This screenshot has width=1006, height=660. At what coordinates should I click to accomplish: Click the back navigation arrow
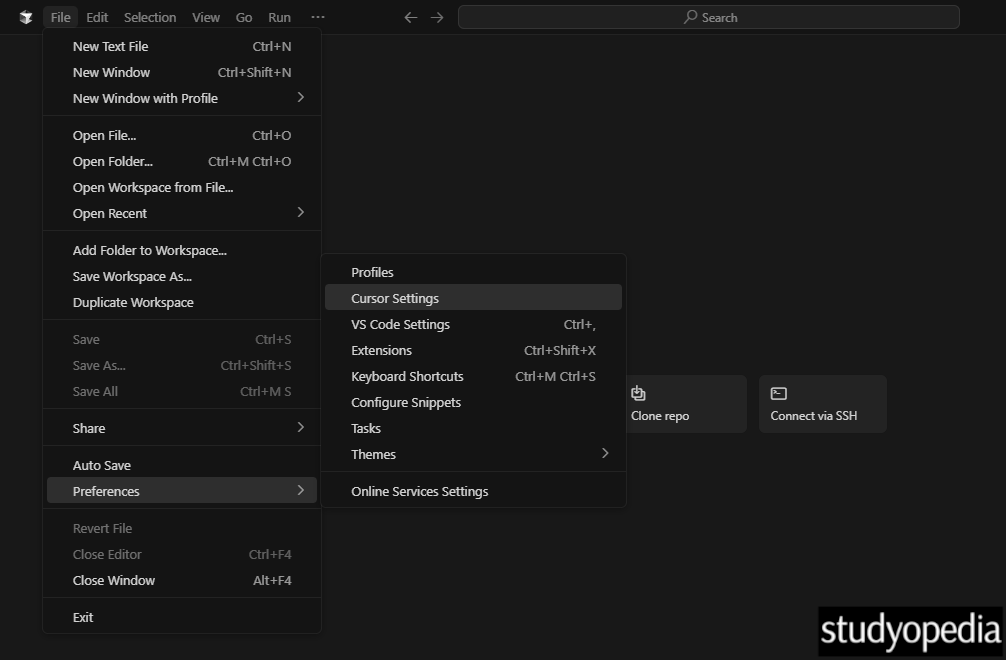(410, 17)
